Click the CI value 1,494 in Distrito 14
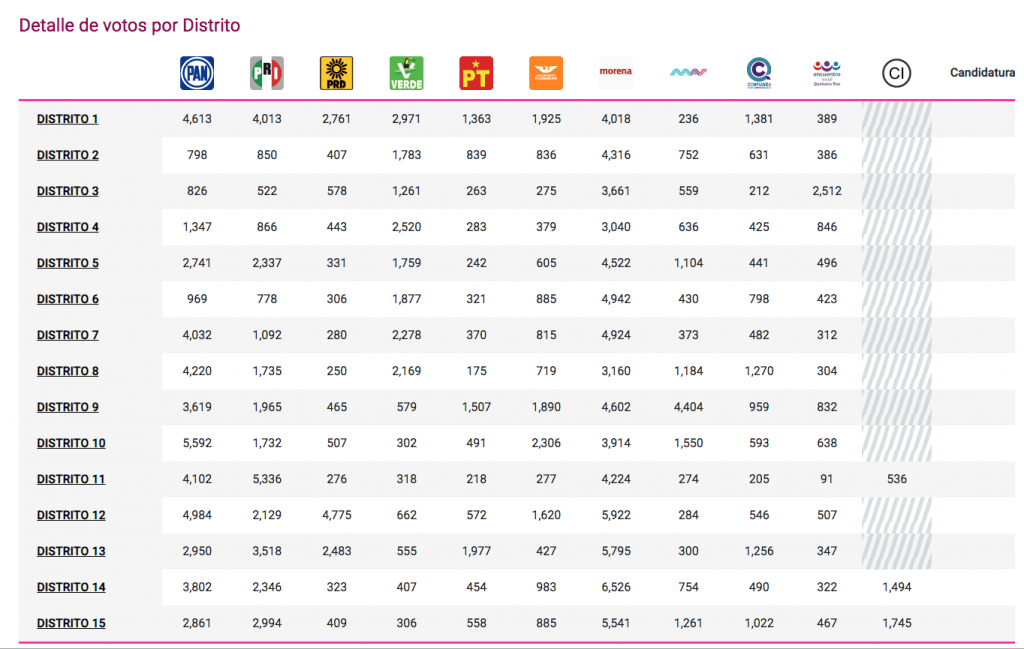The width and height of the screenshot is (1024, 649). click(x=896, y=587)
